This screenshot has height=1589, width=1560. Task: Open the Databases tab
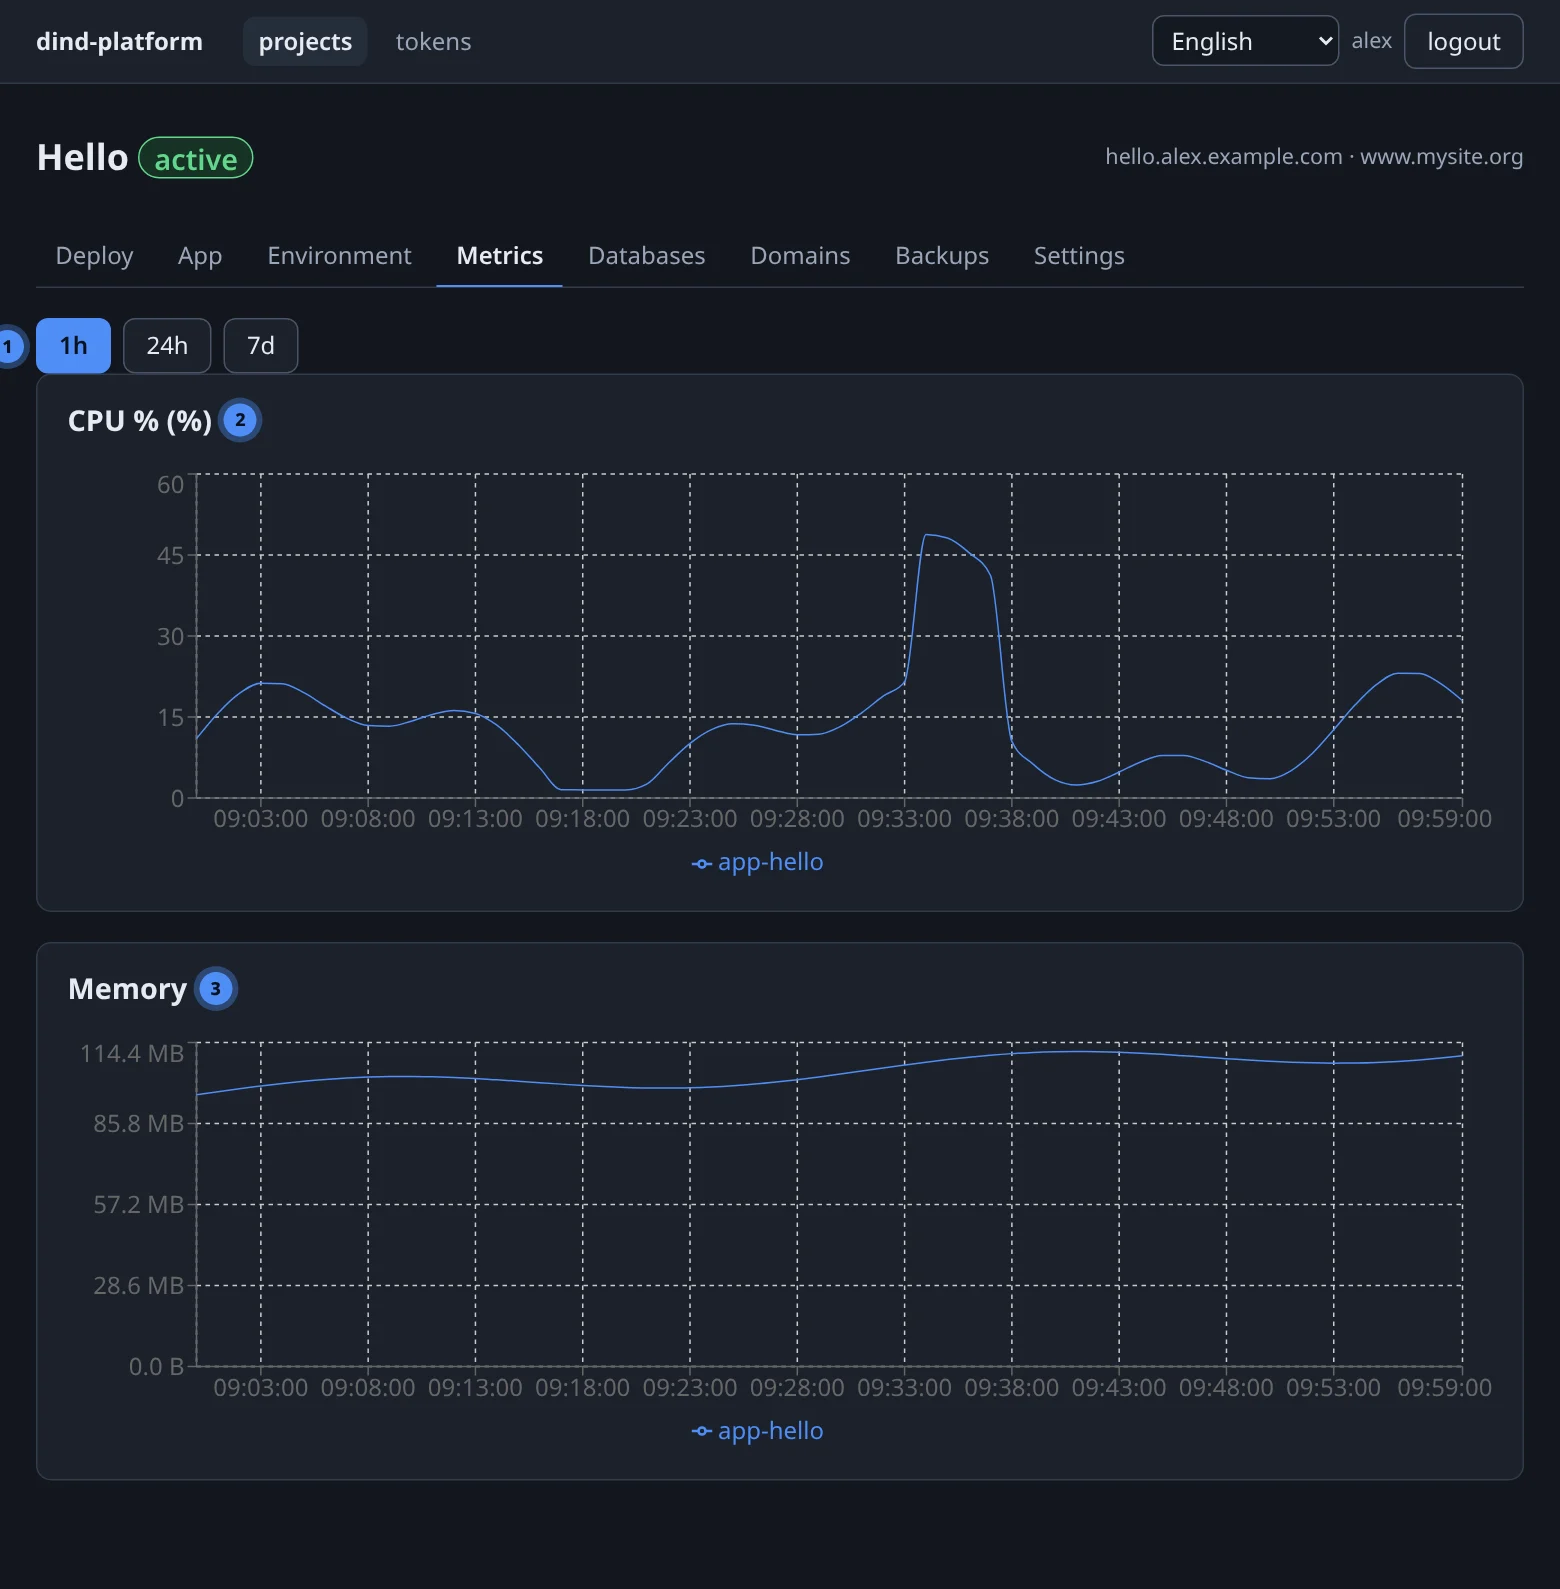click(x=646, y=256)
